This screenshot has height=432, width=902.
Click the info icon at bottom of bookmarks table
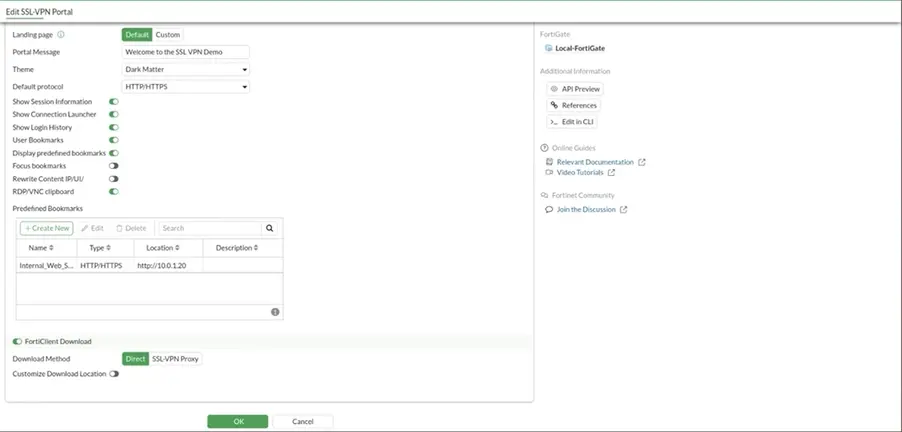275,312
